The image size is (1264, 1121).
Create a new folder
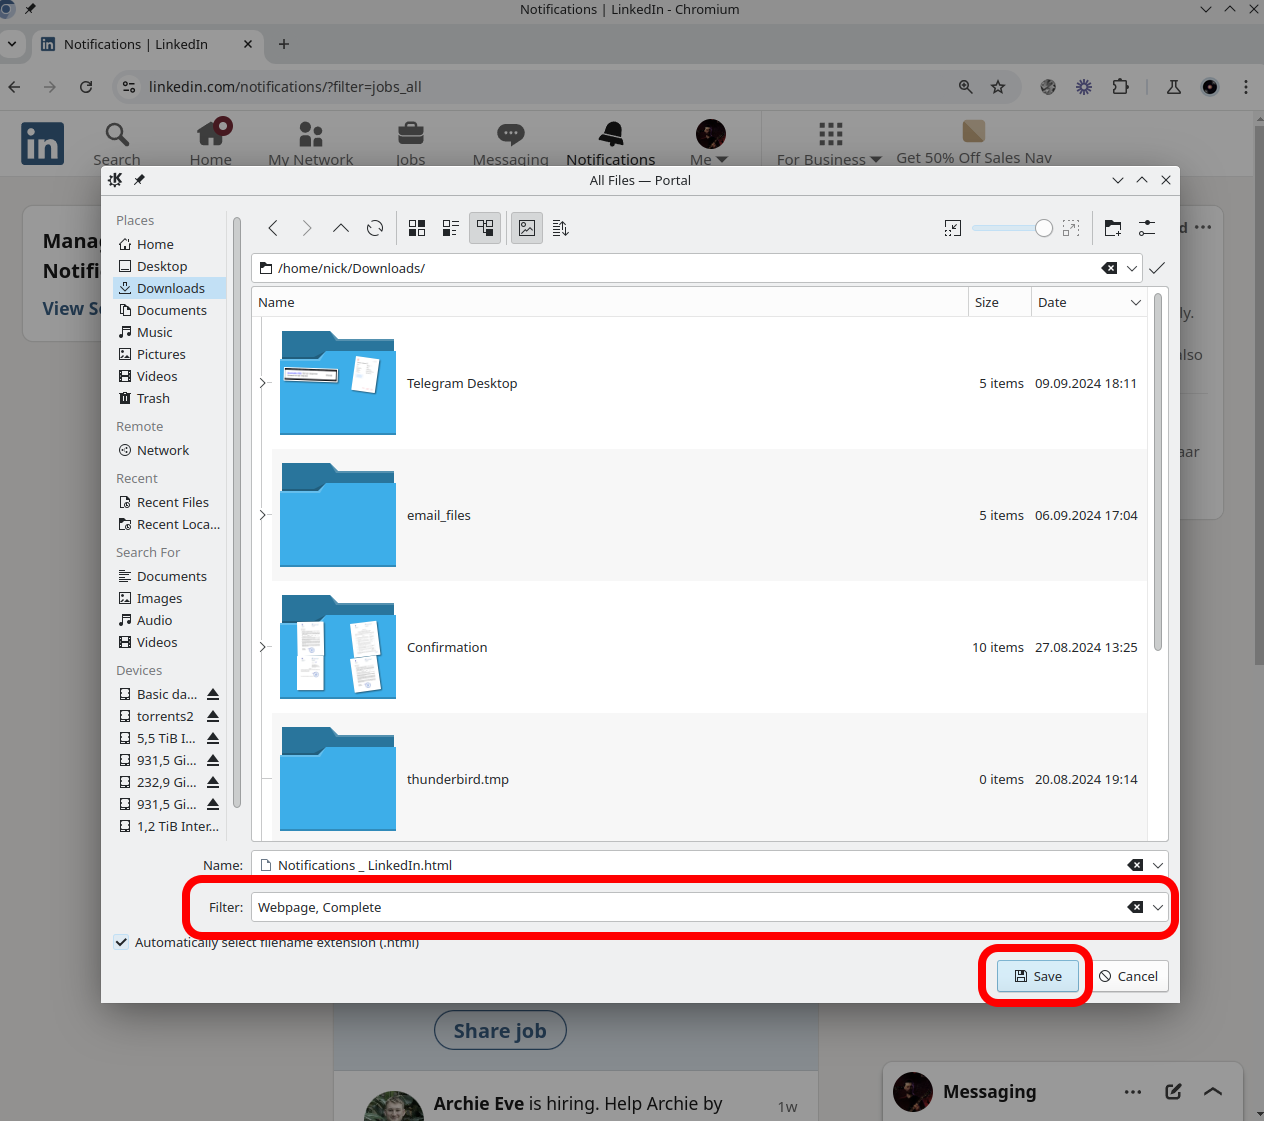pyautogui.click(x=1113, y=228)
